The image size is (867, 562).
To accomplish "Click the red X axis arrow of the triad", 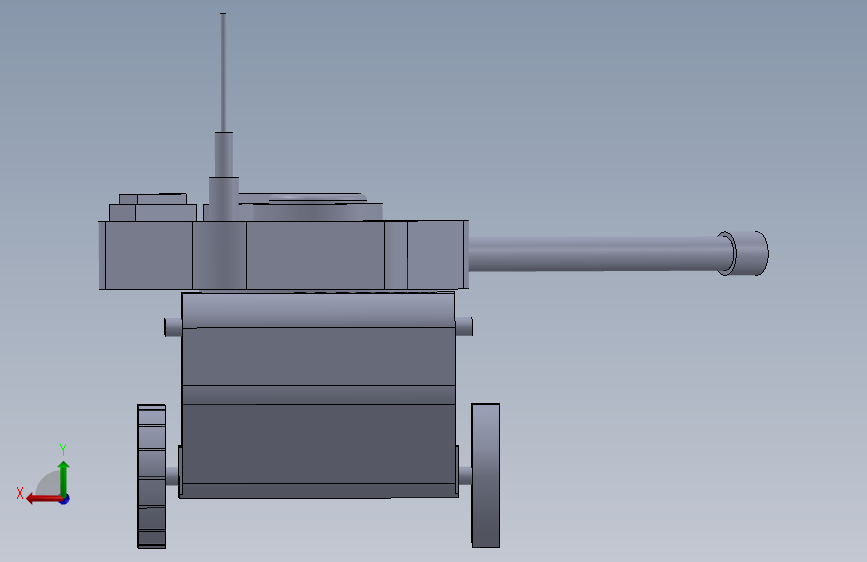I will 43,499.
